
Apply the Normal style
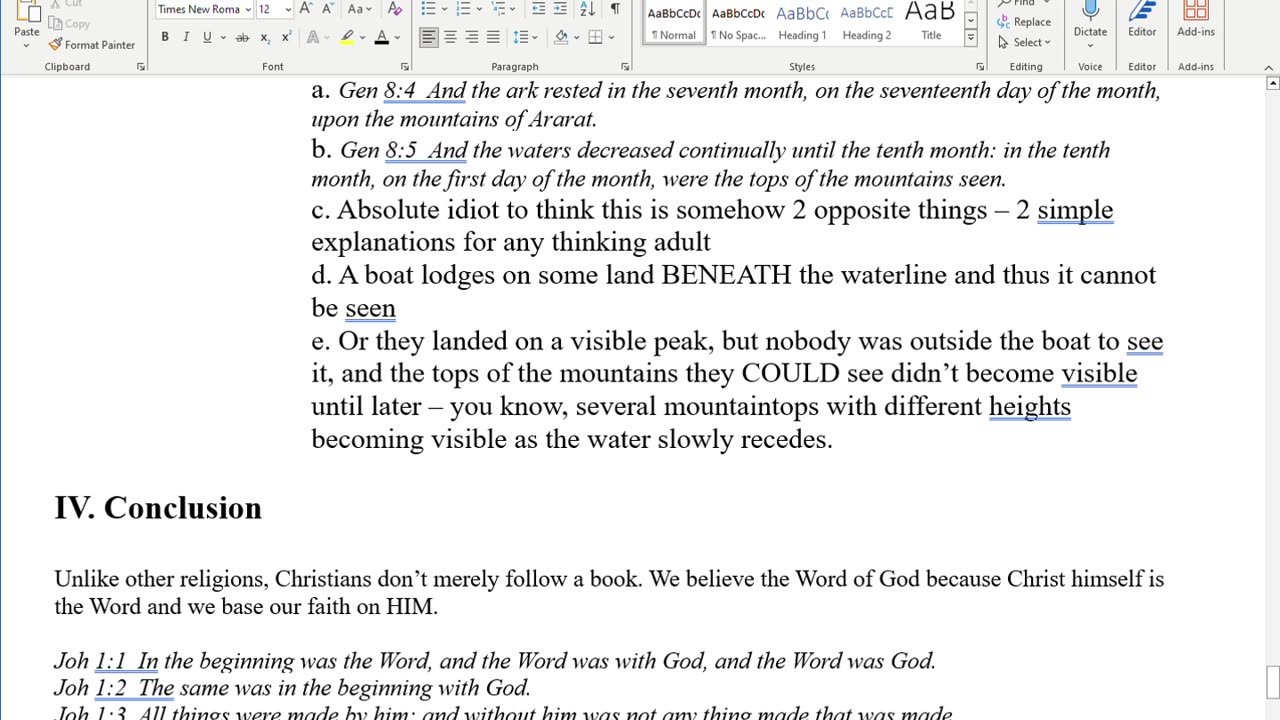674,23
